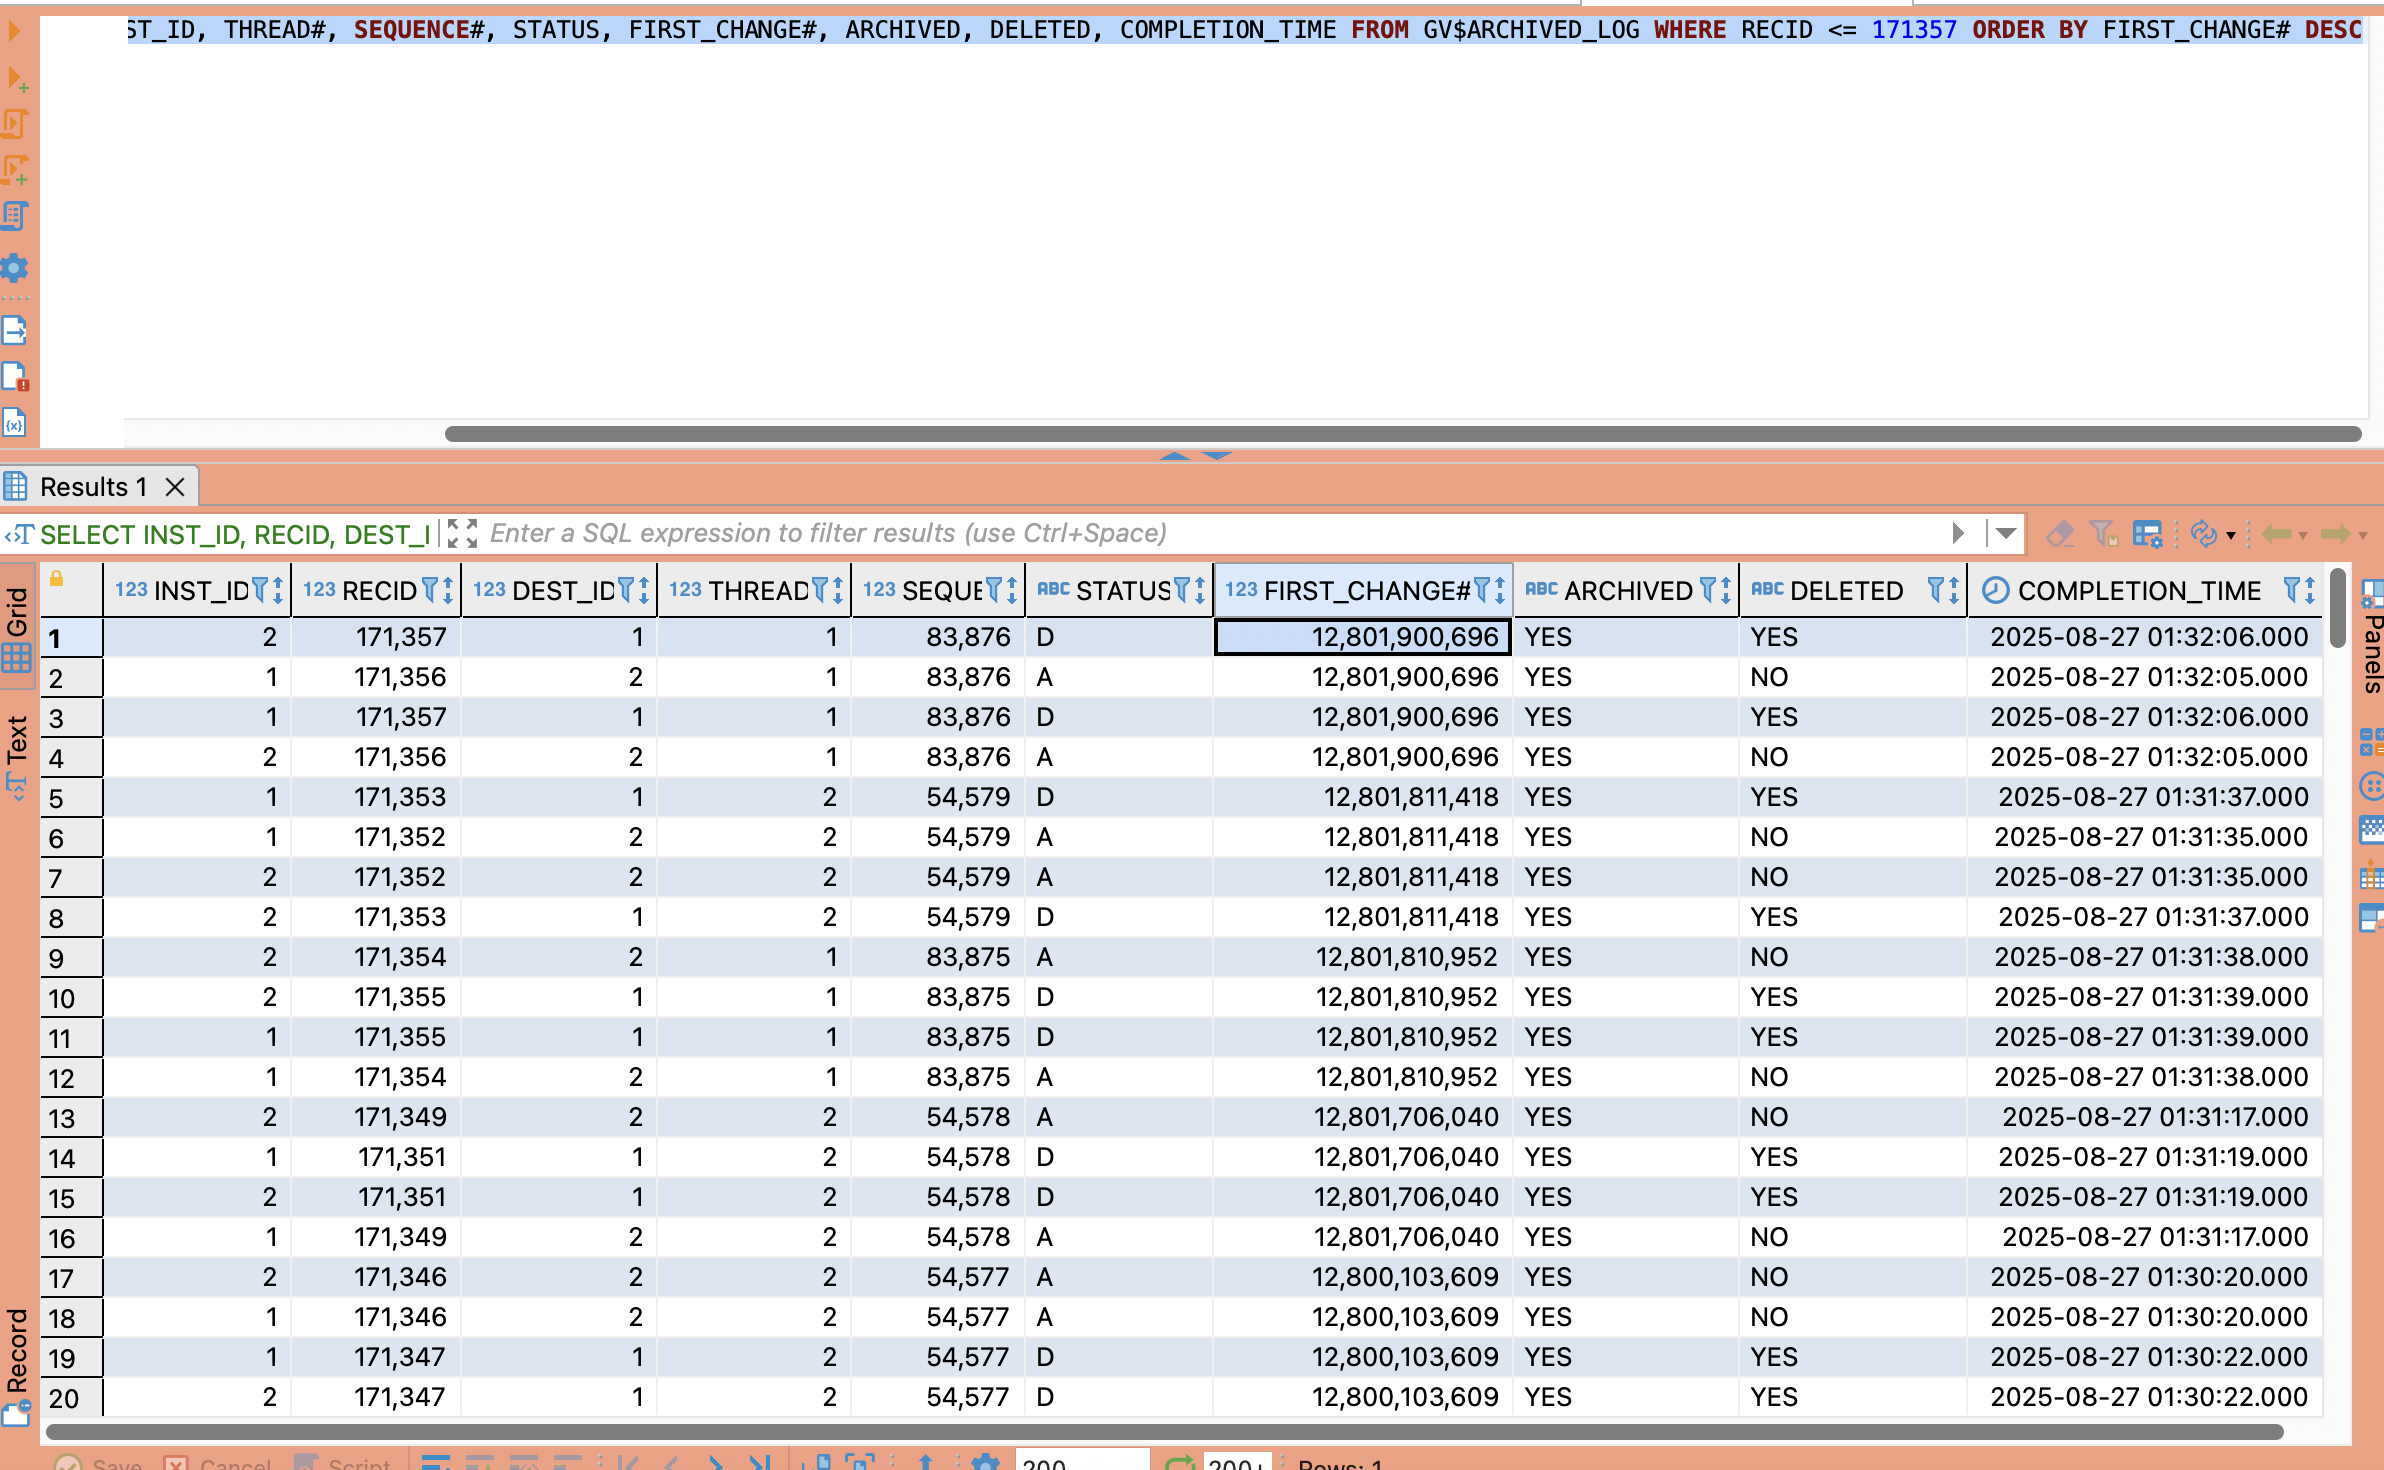Open filter history dropdown arrow
Image resolution: width=2384 pixels, height=1470 pixels.
2006,534
